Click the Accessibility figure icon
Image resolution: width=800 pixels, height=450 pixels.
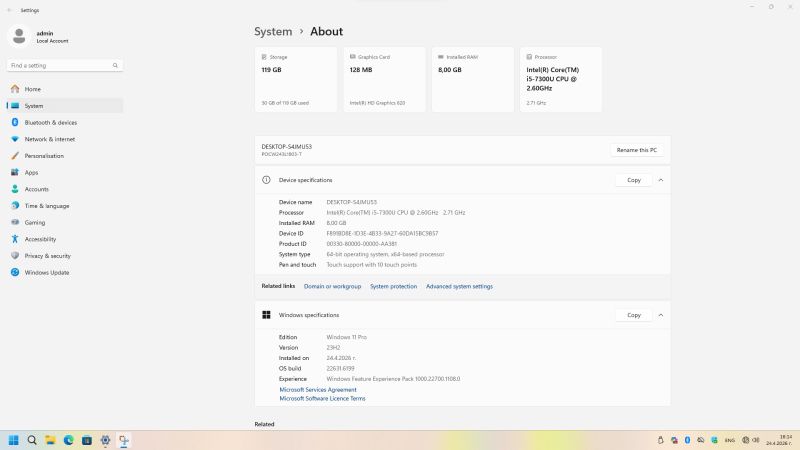point(15,239)
